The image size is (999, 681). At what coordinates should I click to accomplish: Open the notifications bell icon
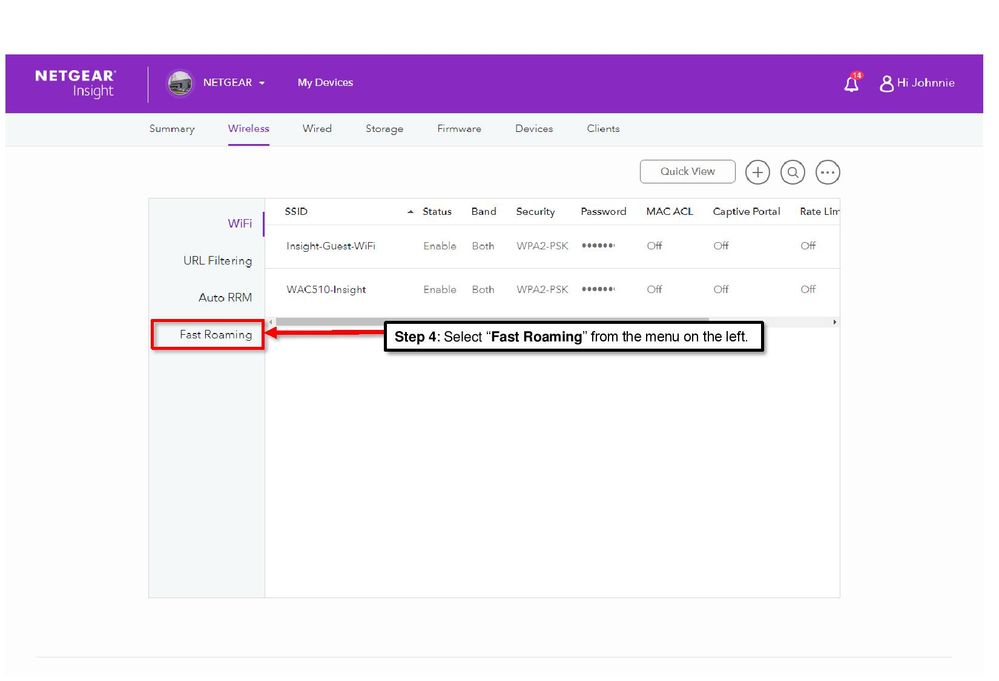pos(852,83)
